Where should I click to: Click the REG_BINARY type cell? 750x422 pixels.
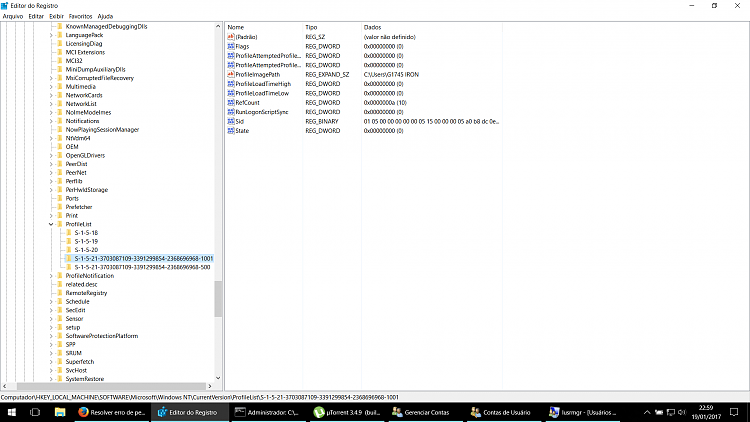[x=322, y=122]
